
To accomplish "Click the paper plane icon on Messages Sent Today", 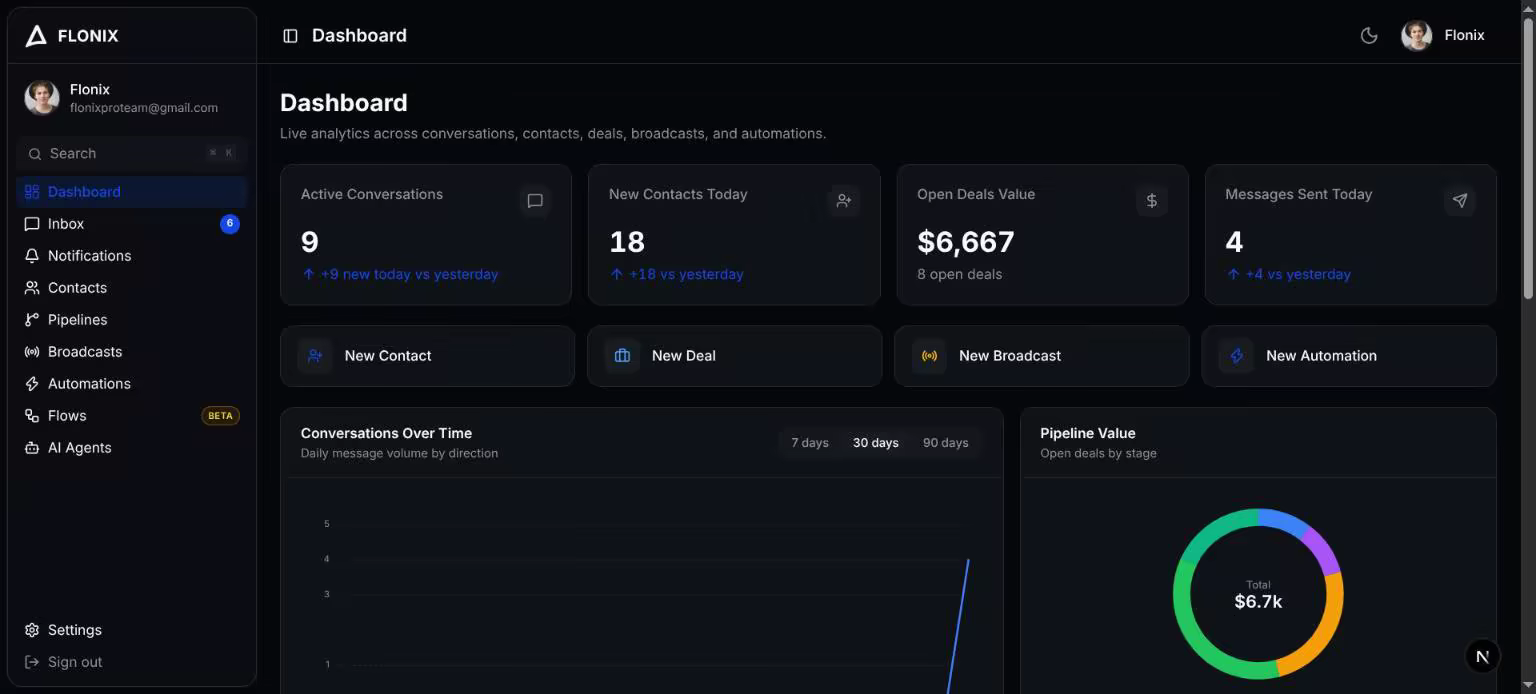I will [1459, 201].
